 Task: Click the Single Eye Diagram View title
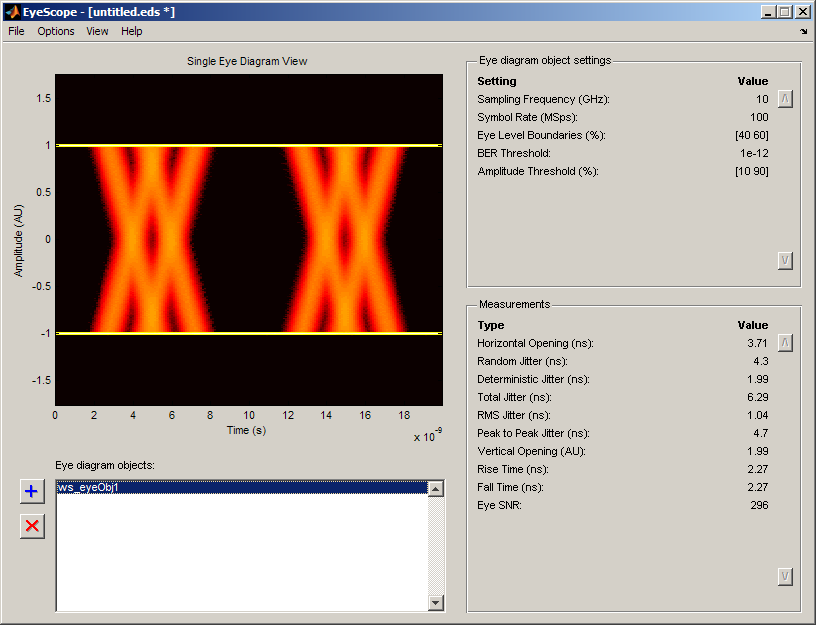[x=247, y=61]
